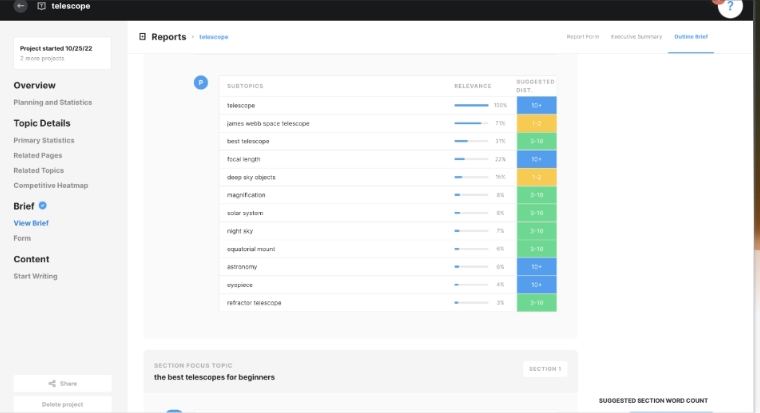Select Start Writing under Content
The width and height of the screenshot is (760, 413).
[x=35, y=276]
